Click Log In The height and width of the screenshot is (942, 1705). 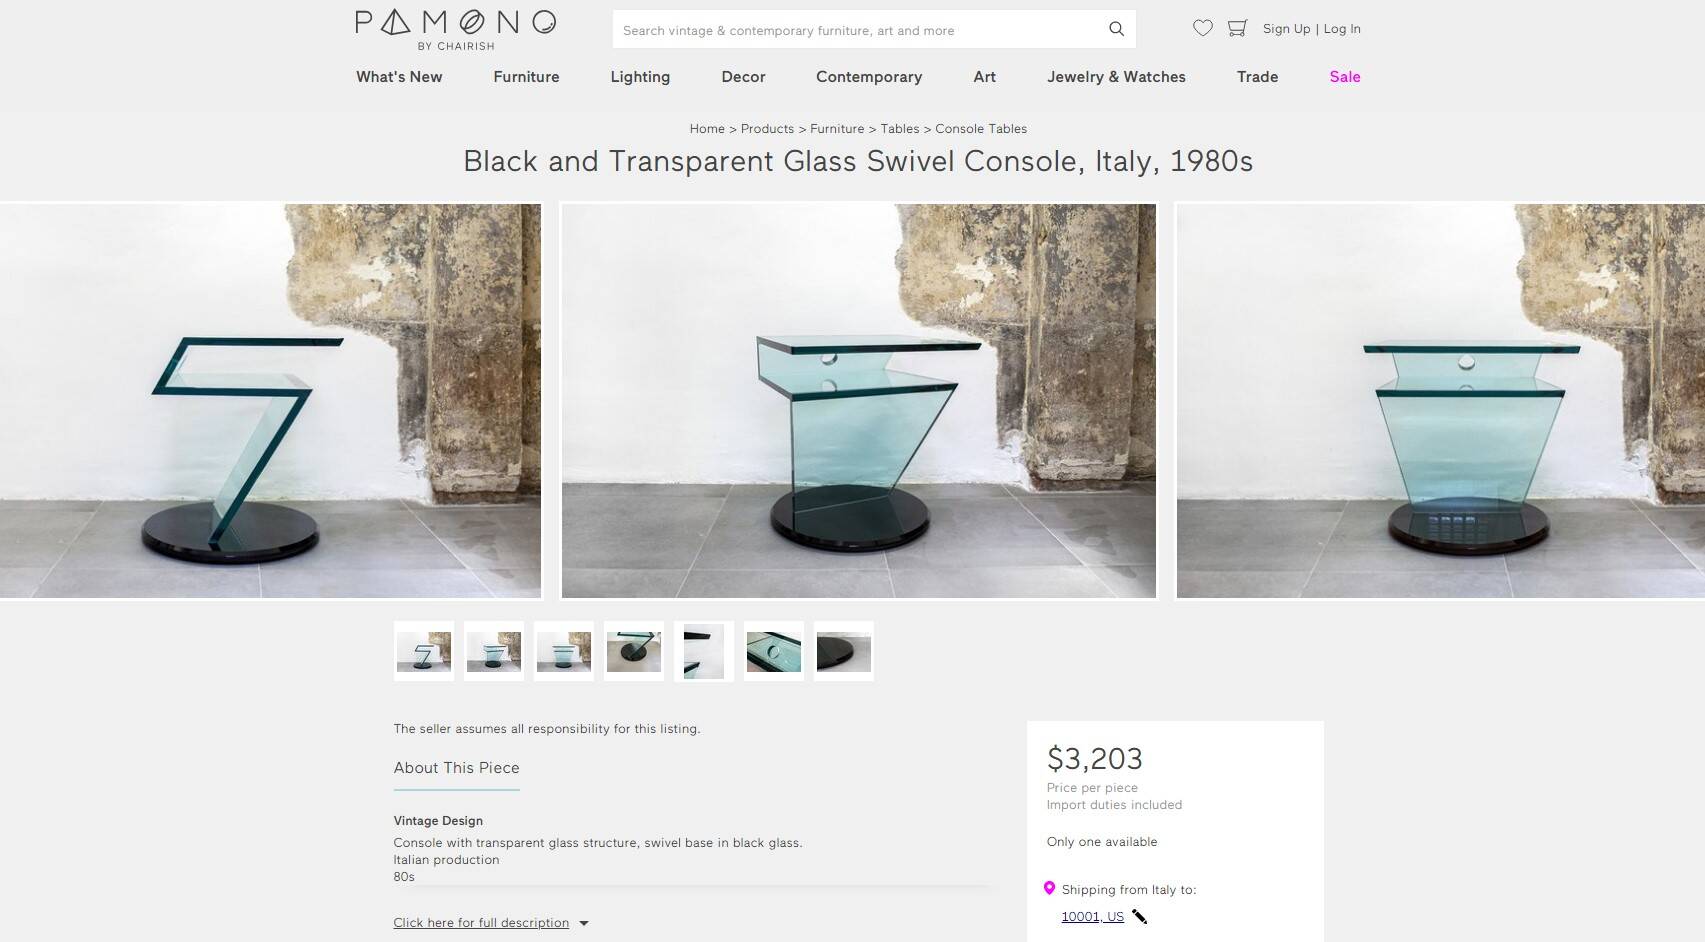tap(1341, 29)
